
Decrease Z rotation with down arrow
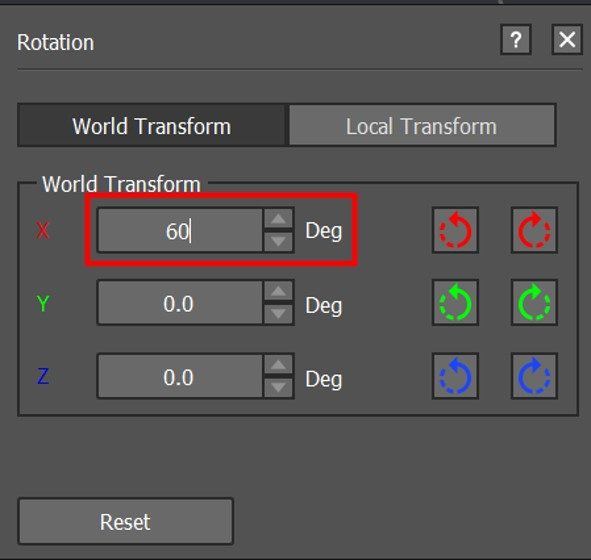279,387
